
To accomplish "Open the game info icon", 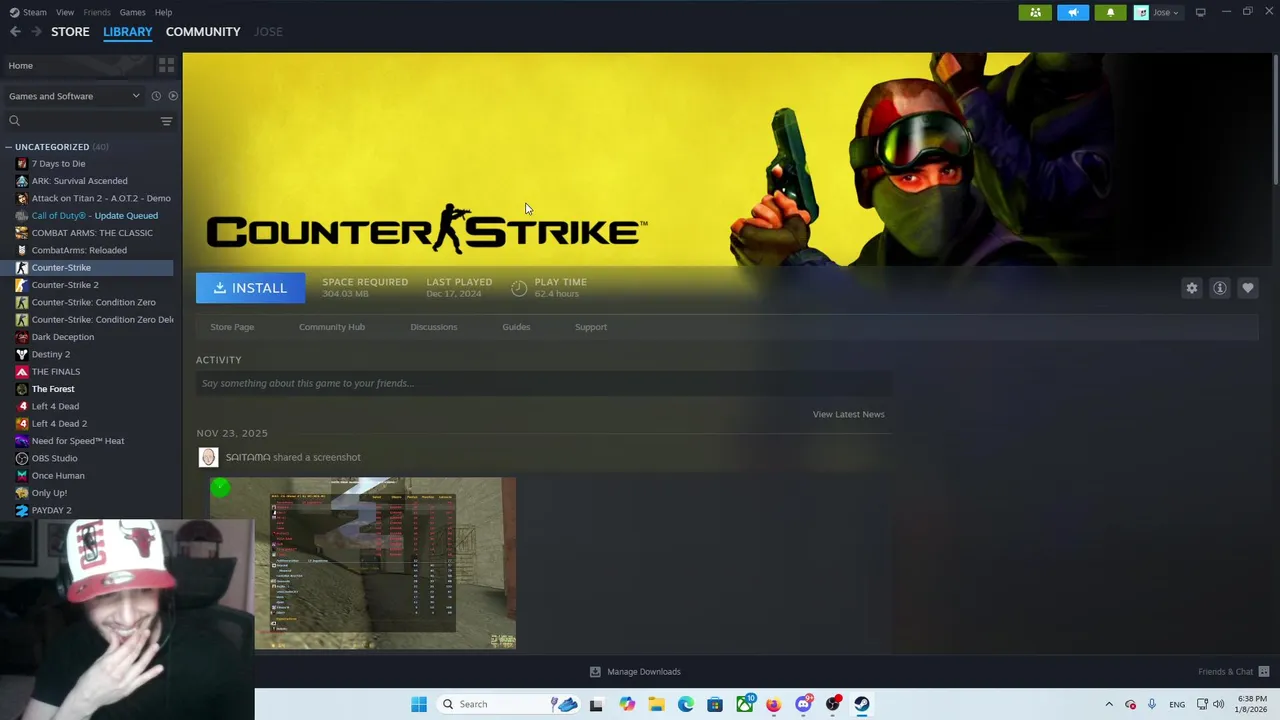I will (1220, 288).
